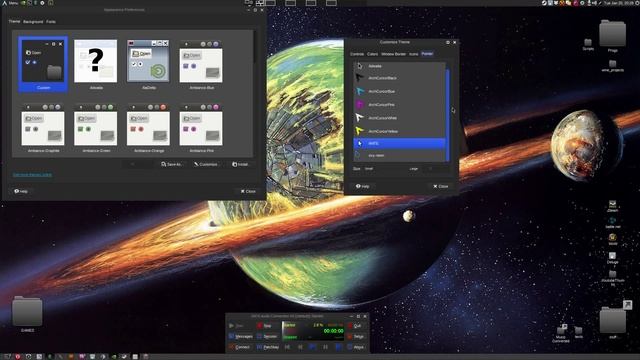
Task: Choose the Adwaita pointer theme
Action: (x=399, y=66)
